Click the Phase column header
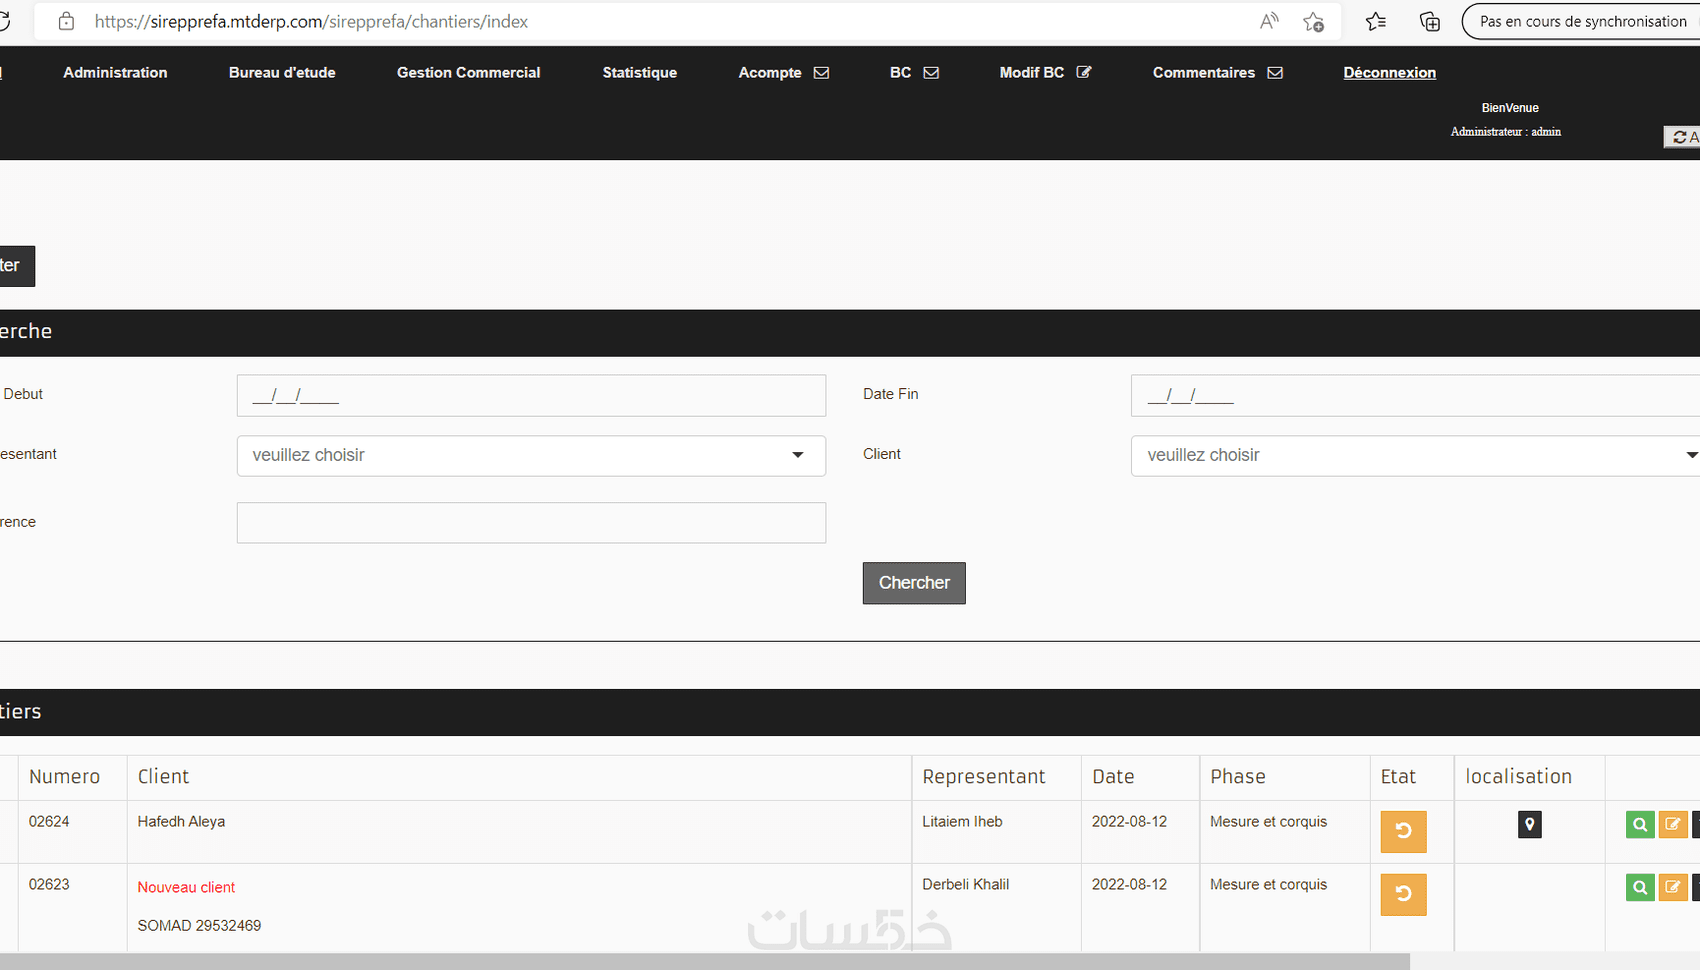The image size is (1700, 970). click(1237, 777)
